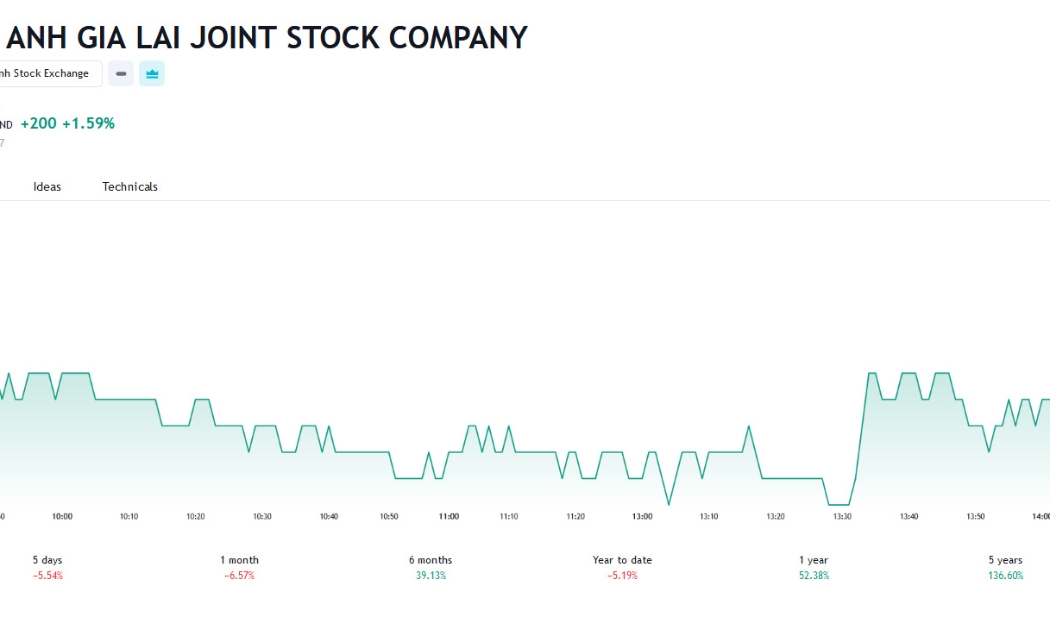Click the 10:40 time axis label

(x=329, y=516)
